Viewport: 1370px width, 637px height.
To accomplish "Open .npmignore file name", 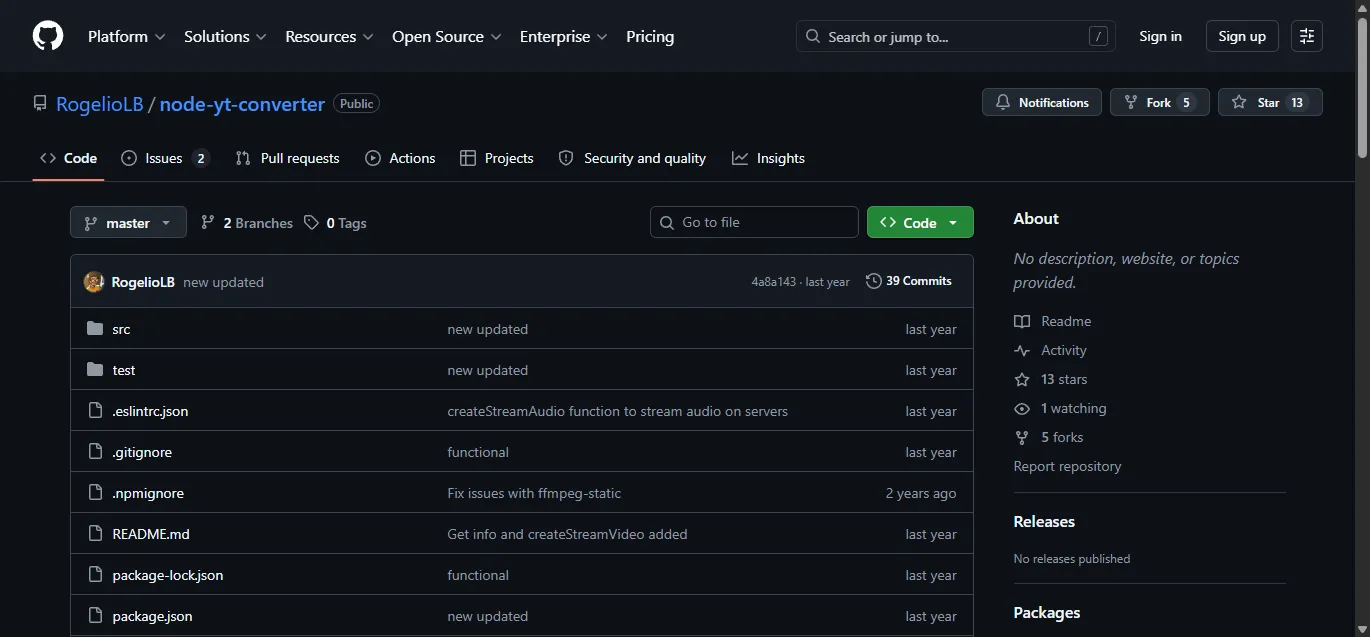I will pos(148,493).
